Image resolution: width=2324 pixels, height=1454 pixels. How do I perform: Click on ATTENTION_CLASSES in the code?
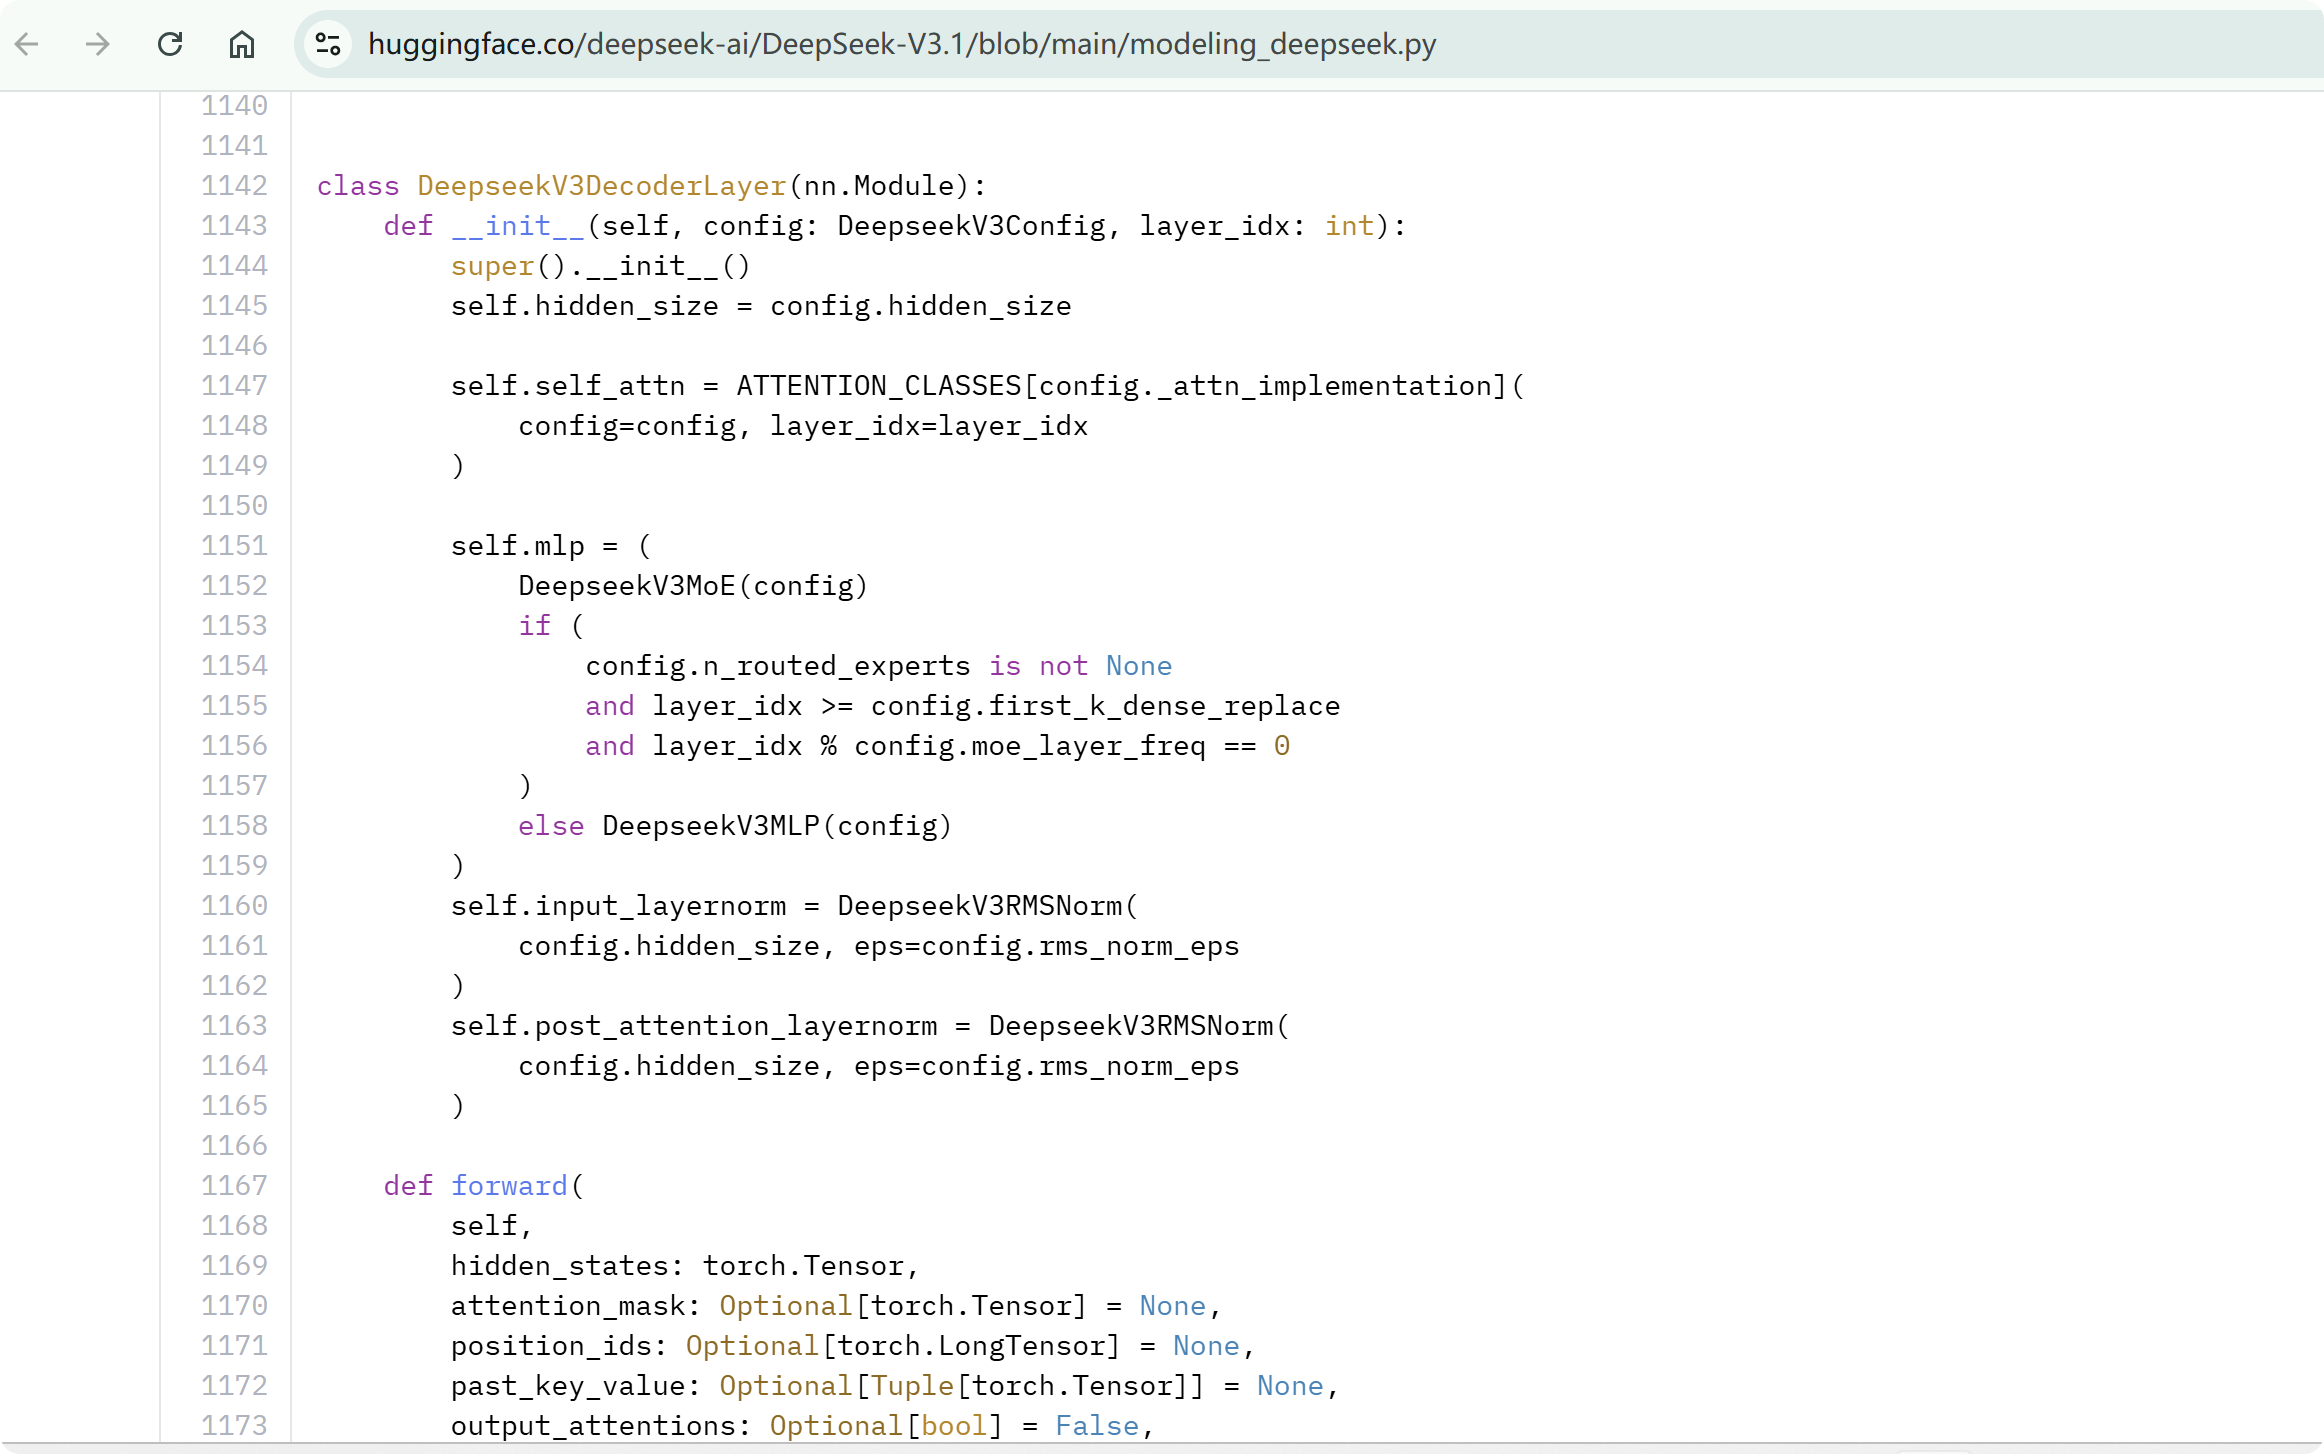click(x=878, y=386)
